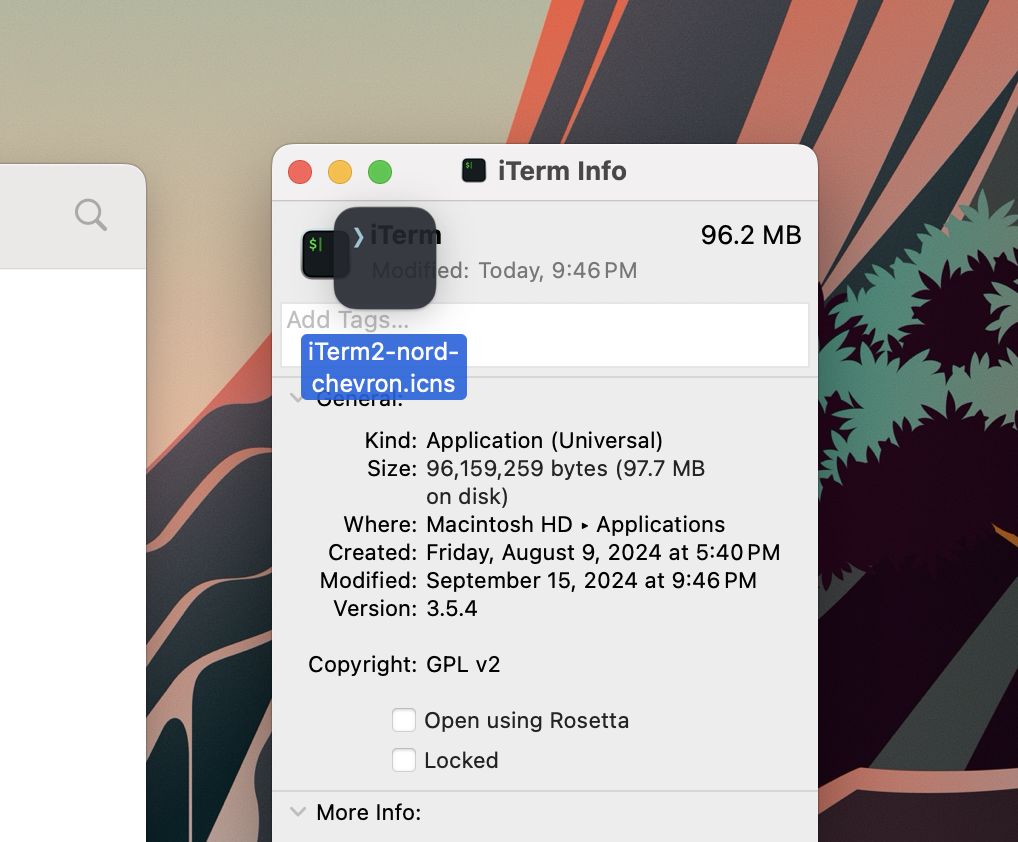Click 'Modified: Today, 9:46 PM' header text
1018x842 pixels.
click(504, 270)
